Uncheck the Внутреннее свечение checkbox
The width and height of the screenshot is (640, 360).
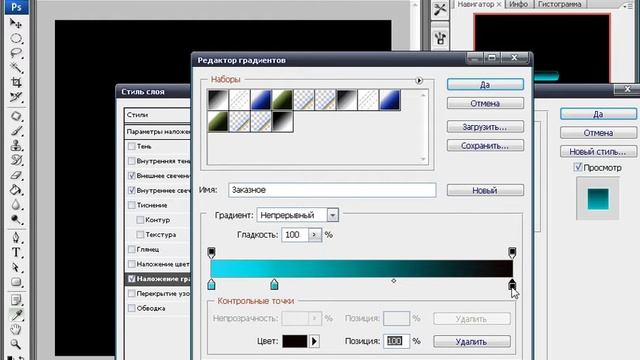131,190
